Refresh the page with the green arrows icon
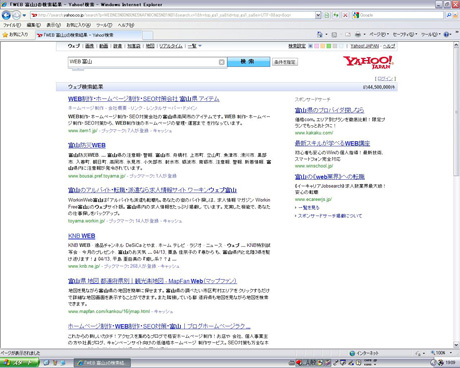This screenshot has width=460, height=368. tap(336, 15)
